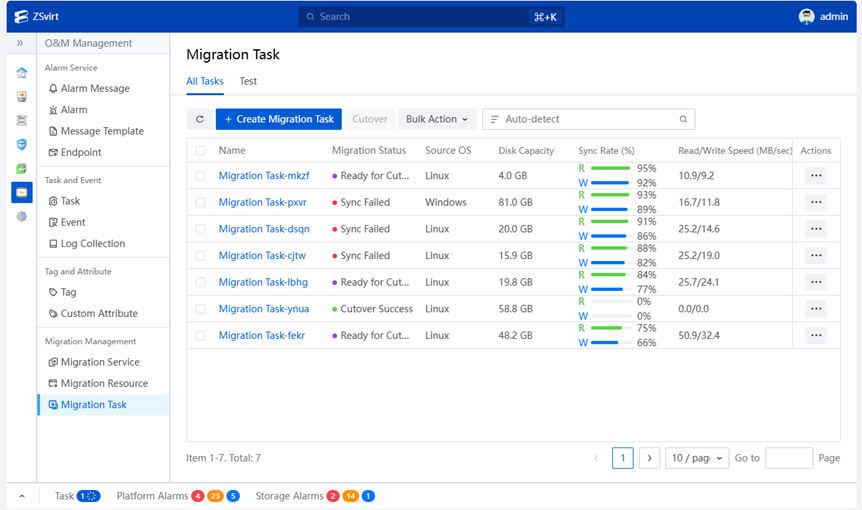Open the Migration Task-dsqn link
This screenshot has height=510, width=862.
pos(264,229)
